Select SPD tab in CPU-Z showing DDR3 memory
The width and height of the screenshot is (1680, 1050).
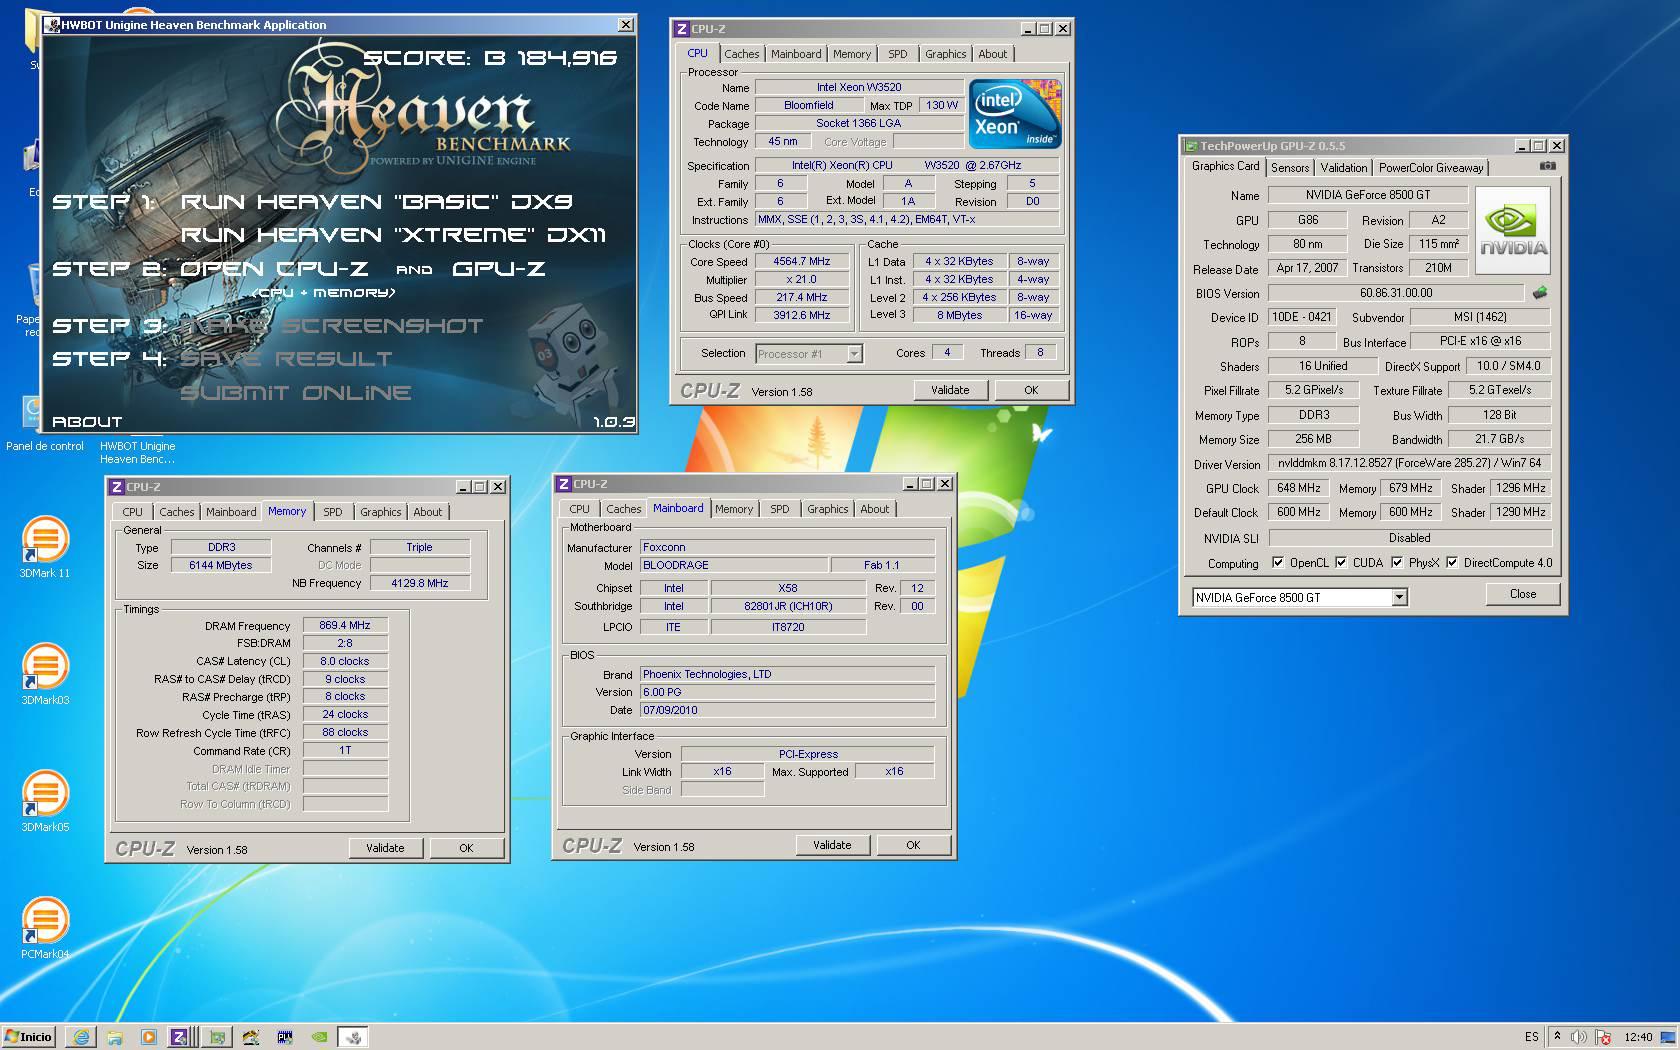point(332,512)
